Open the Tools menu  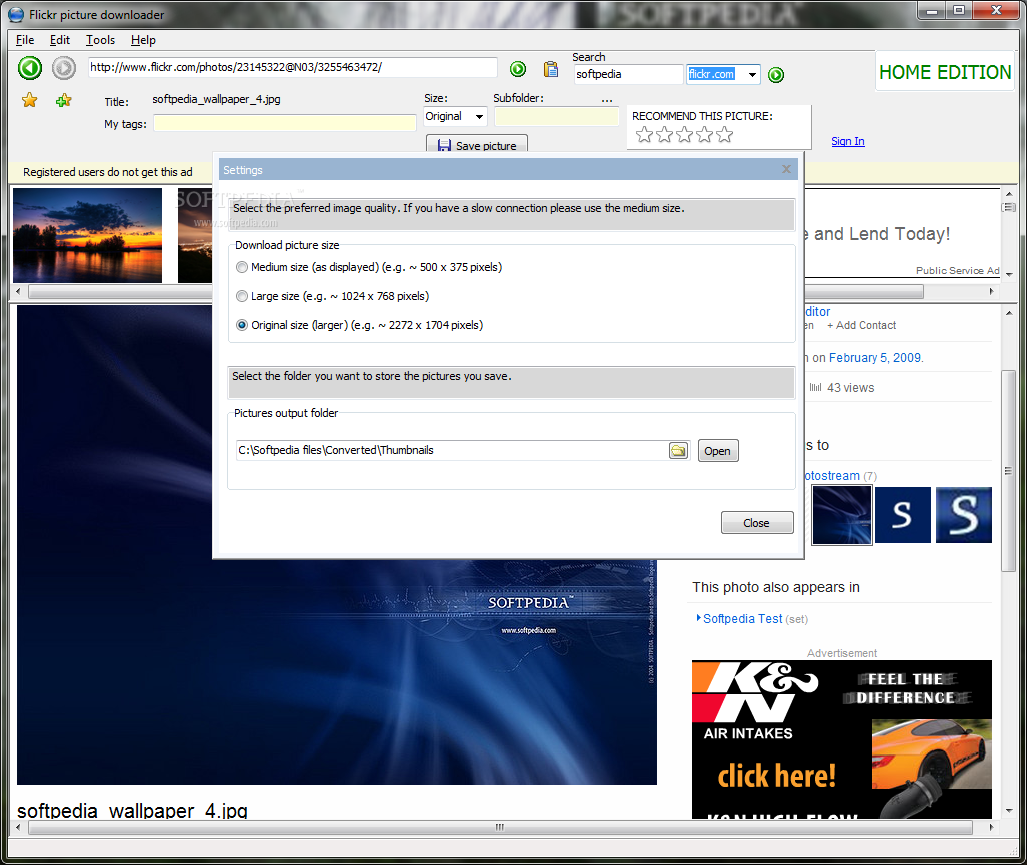point(100,40)
